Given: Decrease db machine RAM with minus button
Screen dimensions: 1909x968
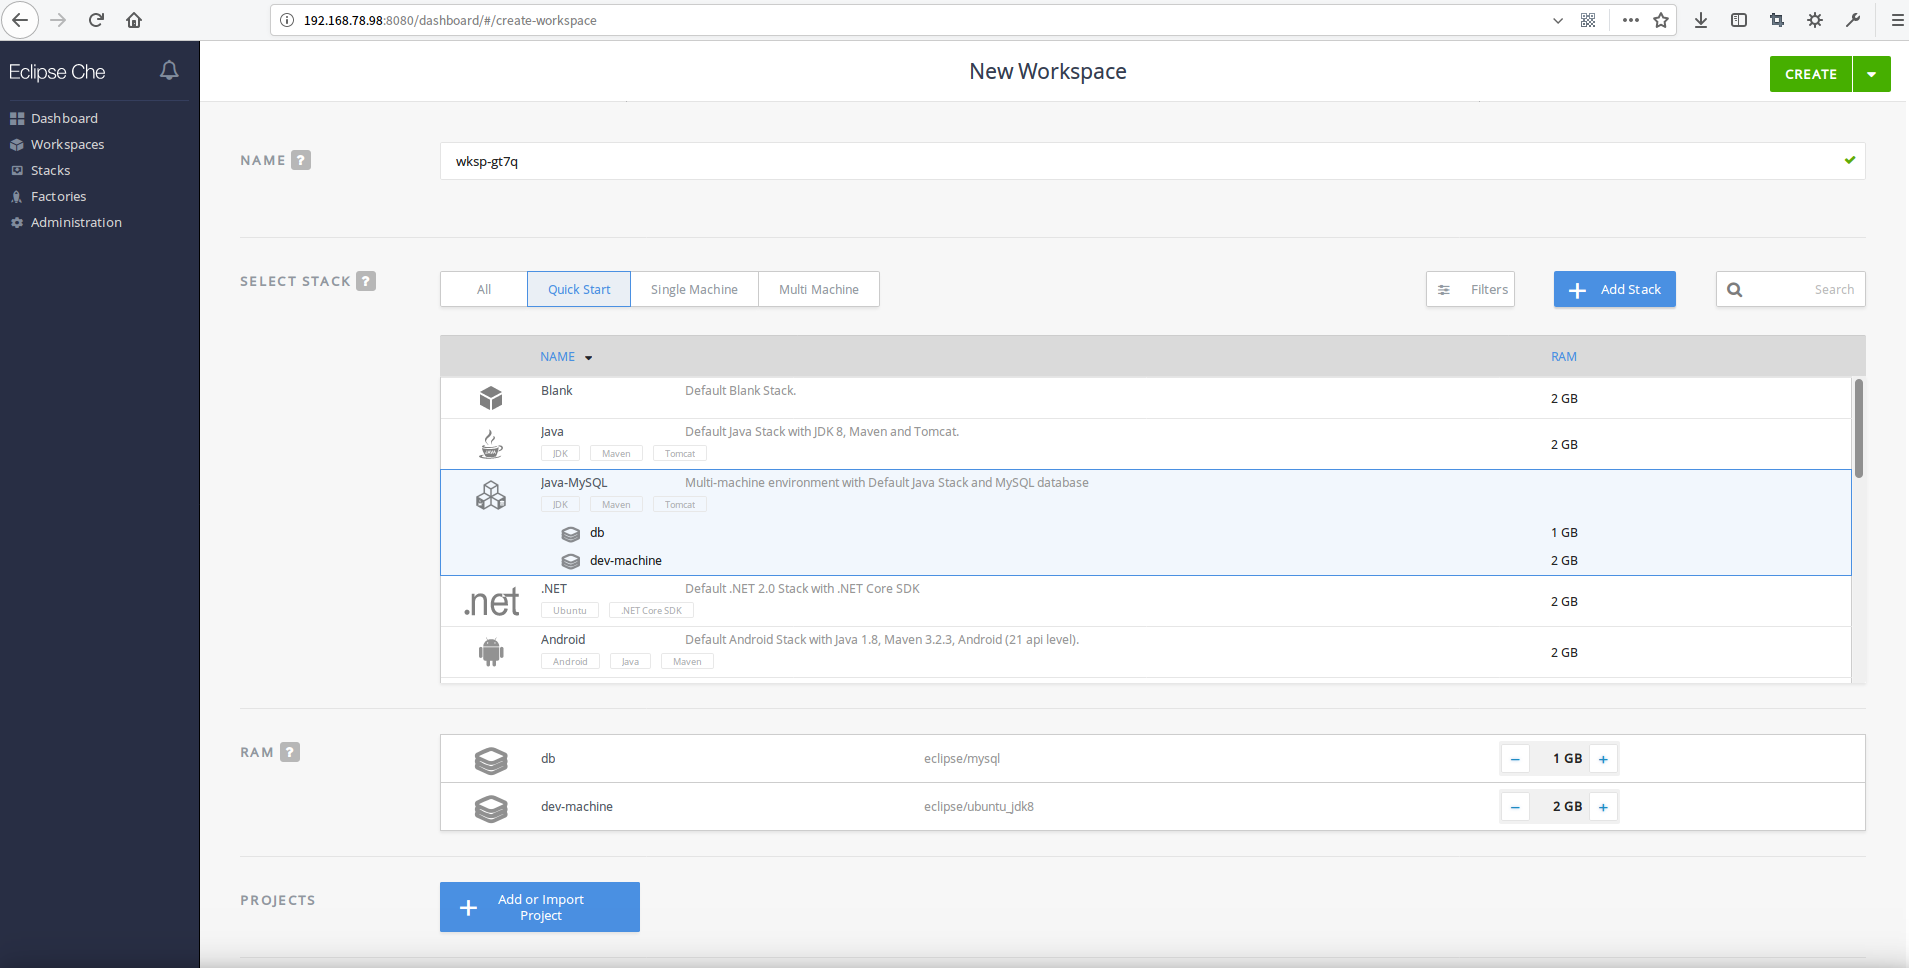Looking at the screenshot, I should tap(1515, 759).
